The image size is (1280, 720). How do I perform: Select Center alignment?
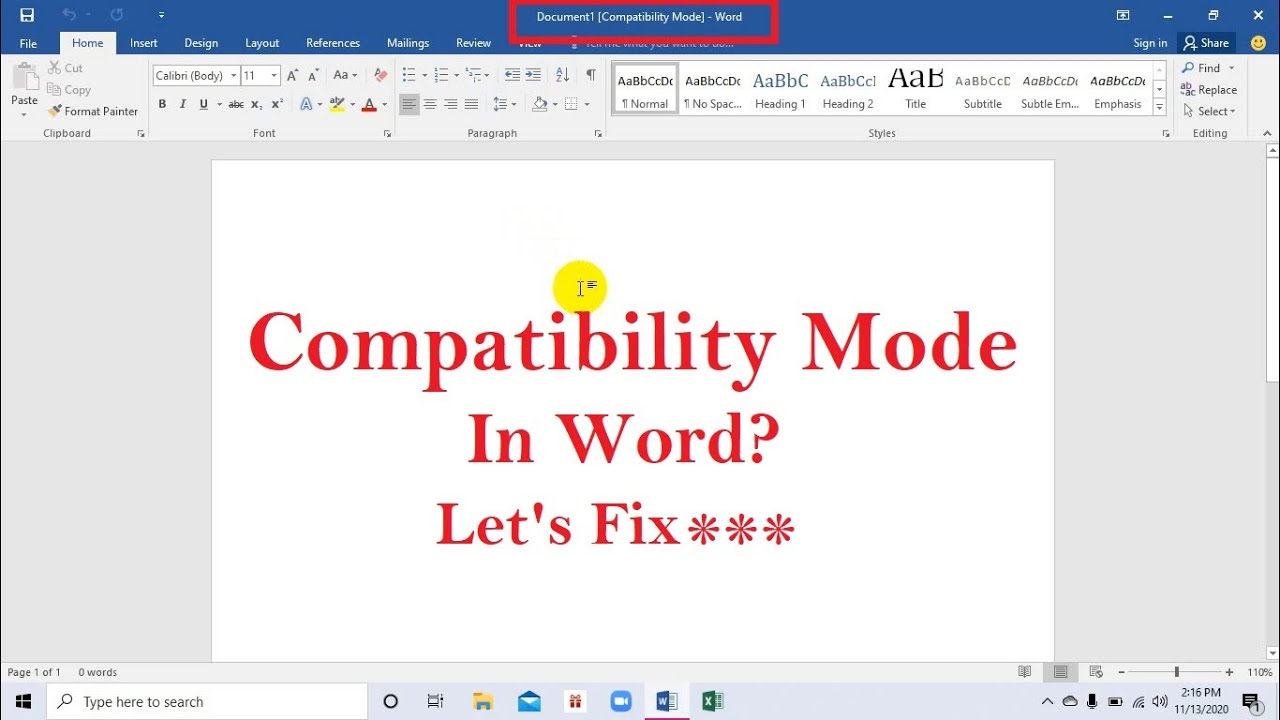(430, 104)
